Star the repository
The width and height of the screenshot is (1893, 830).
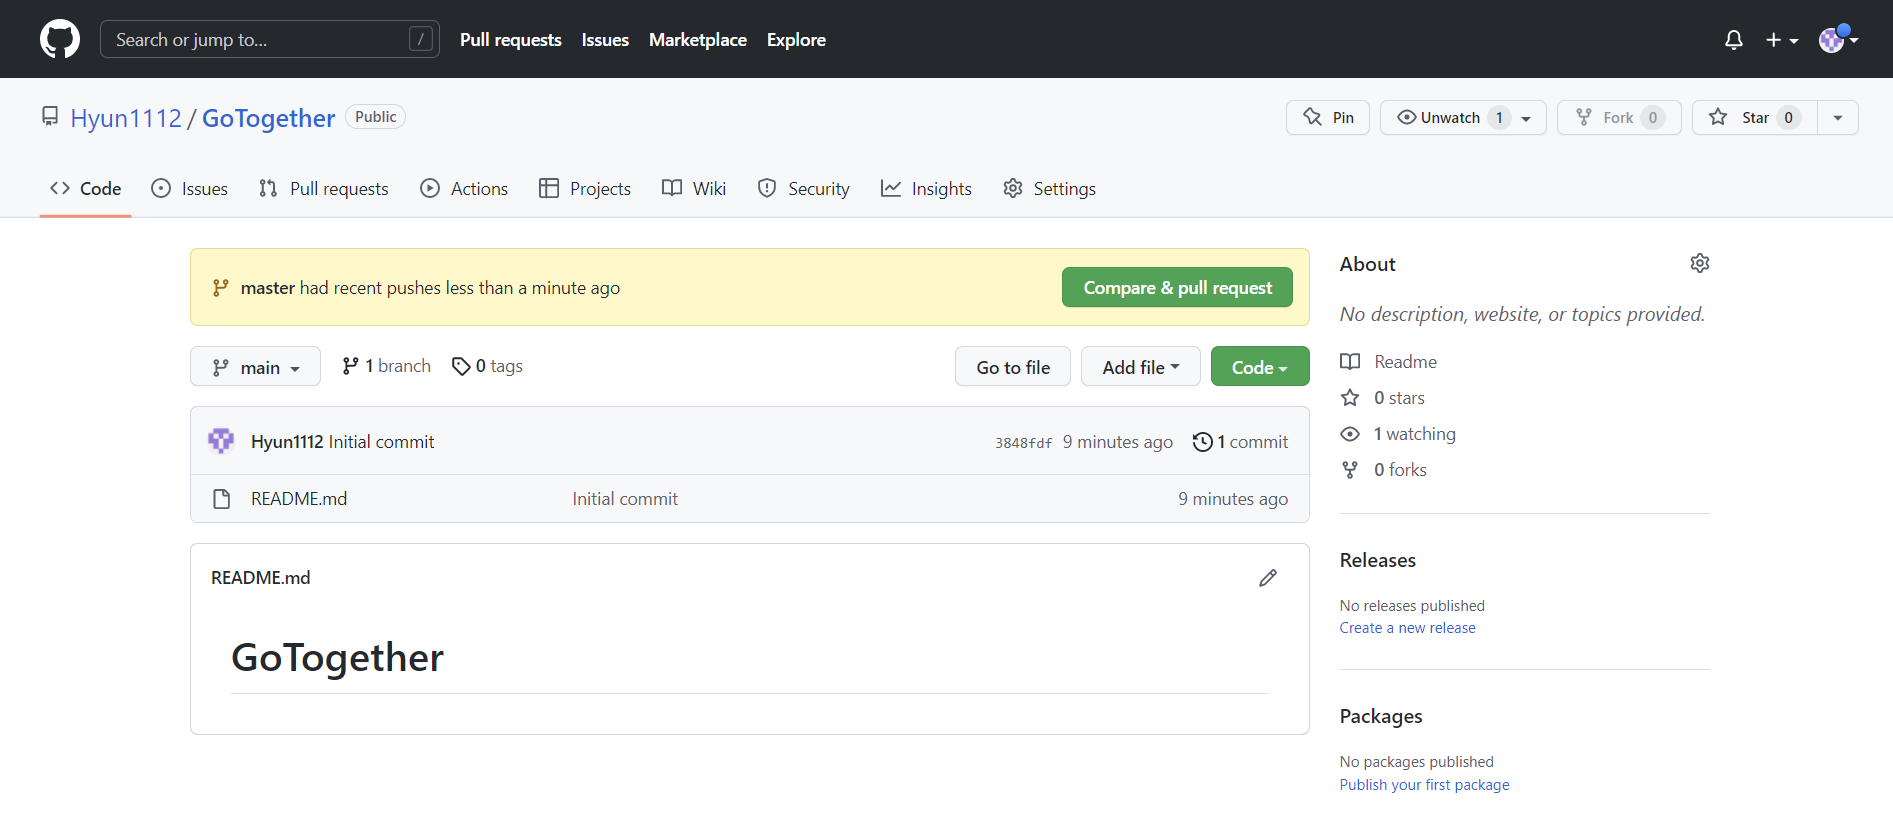tap(1754, 117)
